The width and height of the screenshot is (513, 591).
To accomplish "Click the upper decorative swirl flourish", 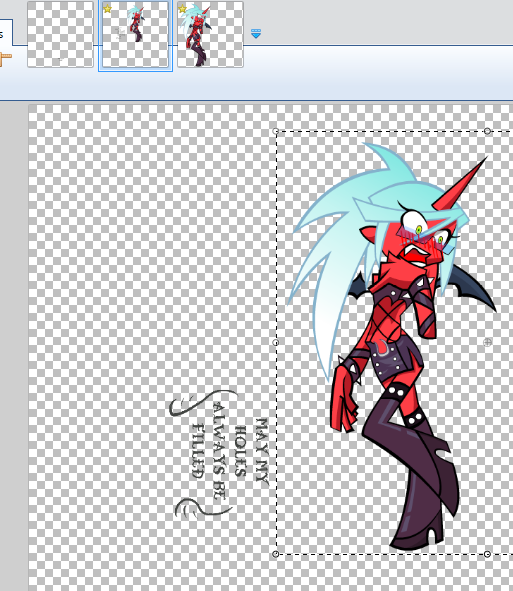I will 204,403.
